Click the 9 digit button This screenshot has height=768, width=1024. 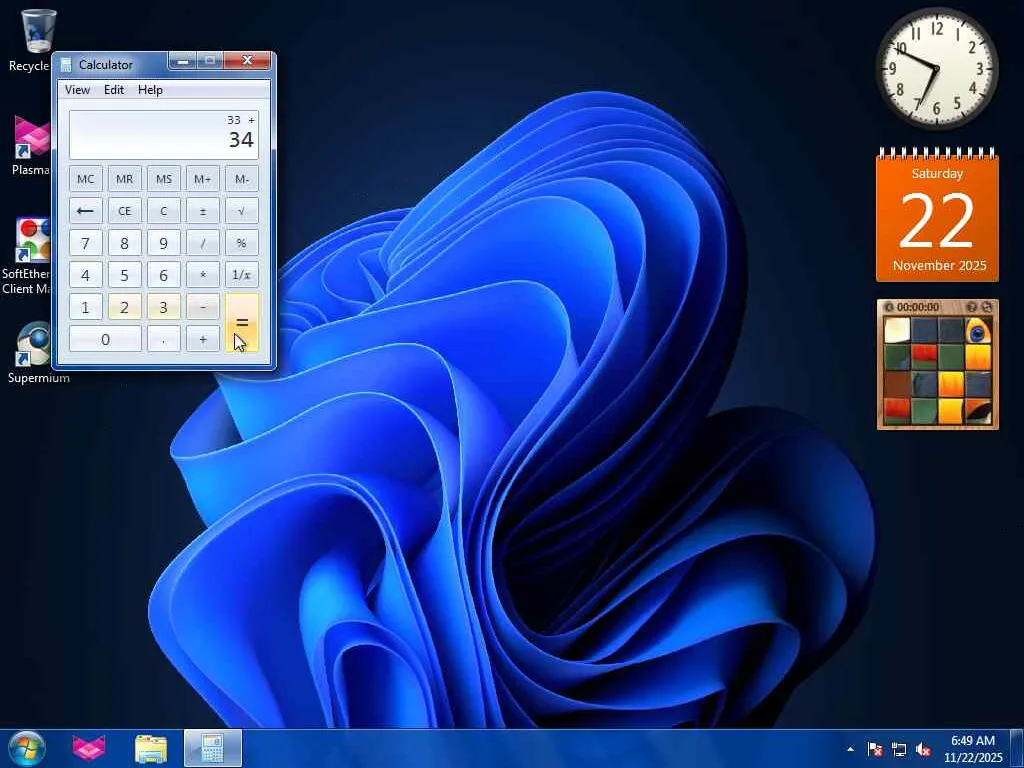tap(164, 243)
